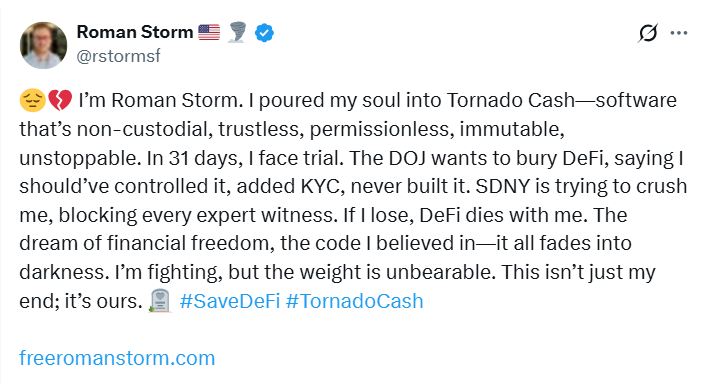Open Roman Storm's profile picture
710x384 pixels.
click(x=43, y=45)
